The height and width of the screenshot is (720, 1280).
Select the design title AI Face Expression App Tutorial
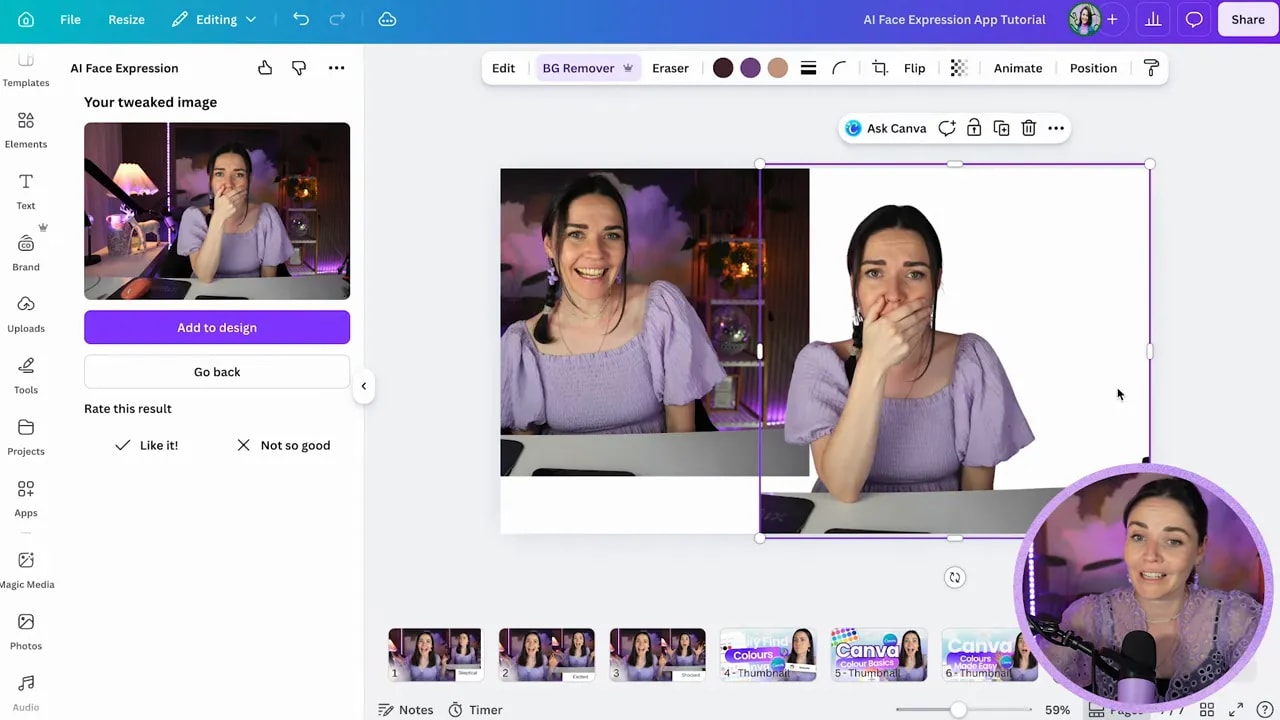(x=954, y=19)
